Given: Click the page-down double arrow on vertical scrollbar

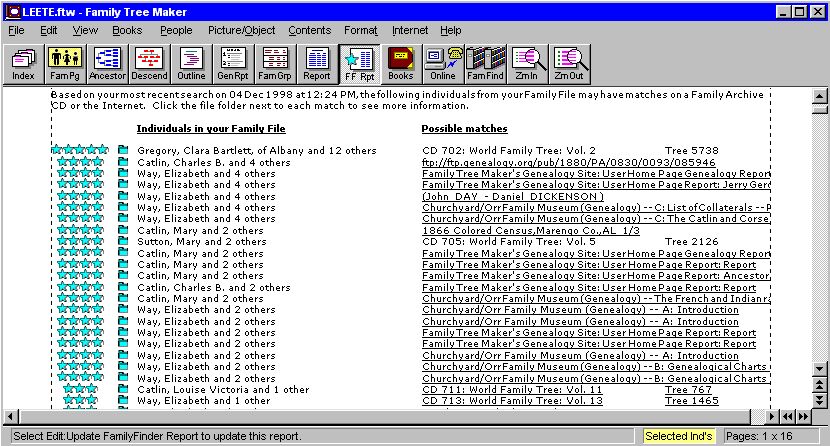Looking at the screenshot, I should [x=819, y=400].
